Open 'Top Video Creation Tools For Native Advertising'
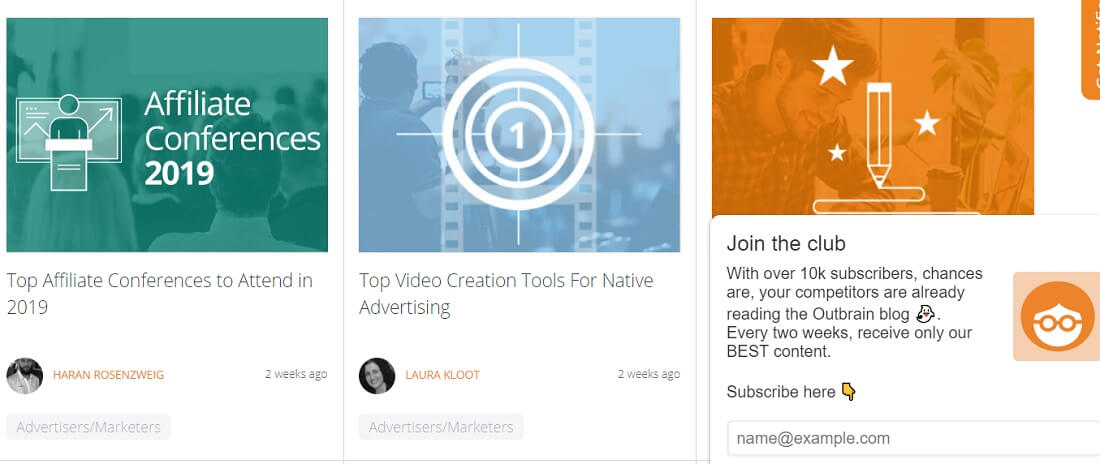 506,293
